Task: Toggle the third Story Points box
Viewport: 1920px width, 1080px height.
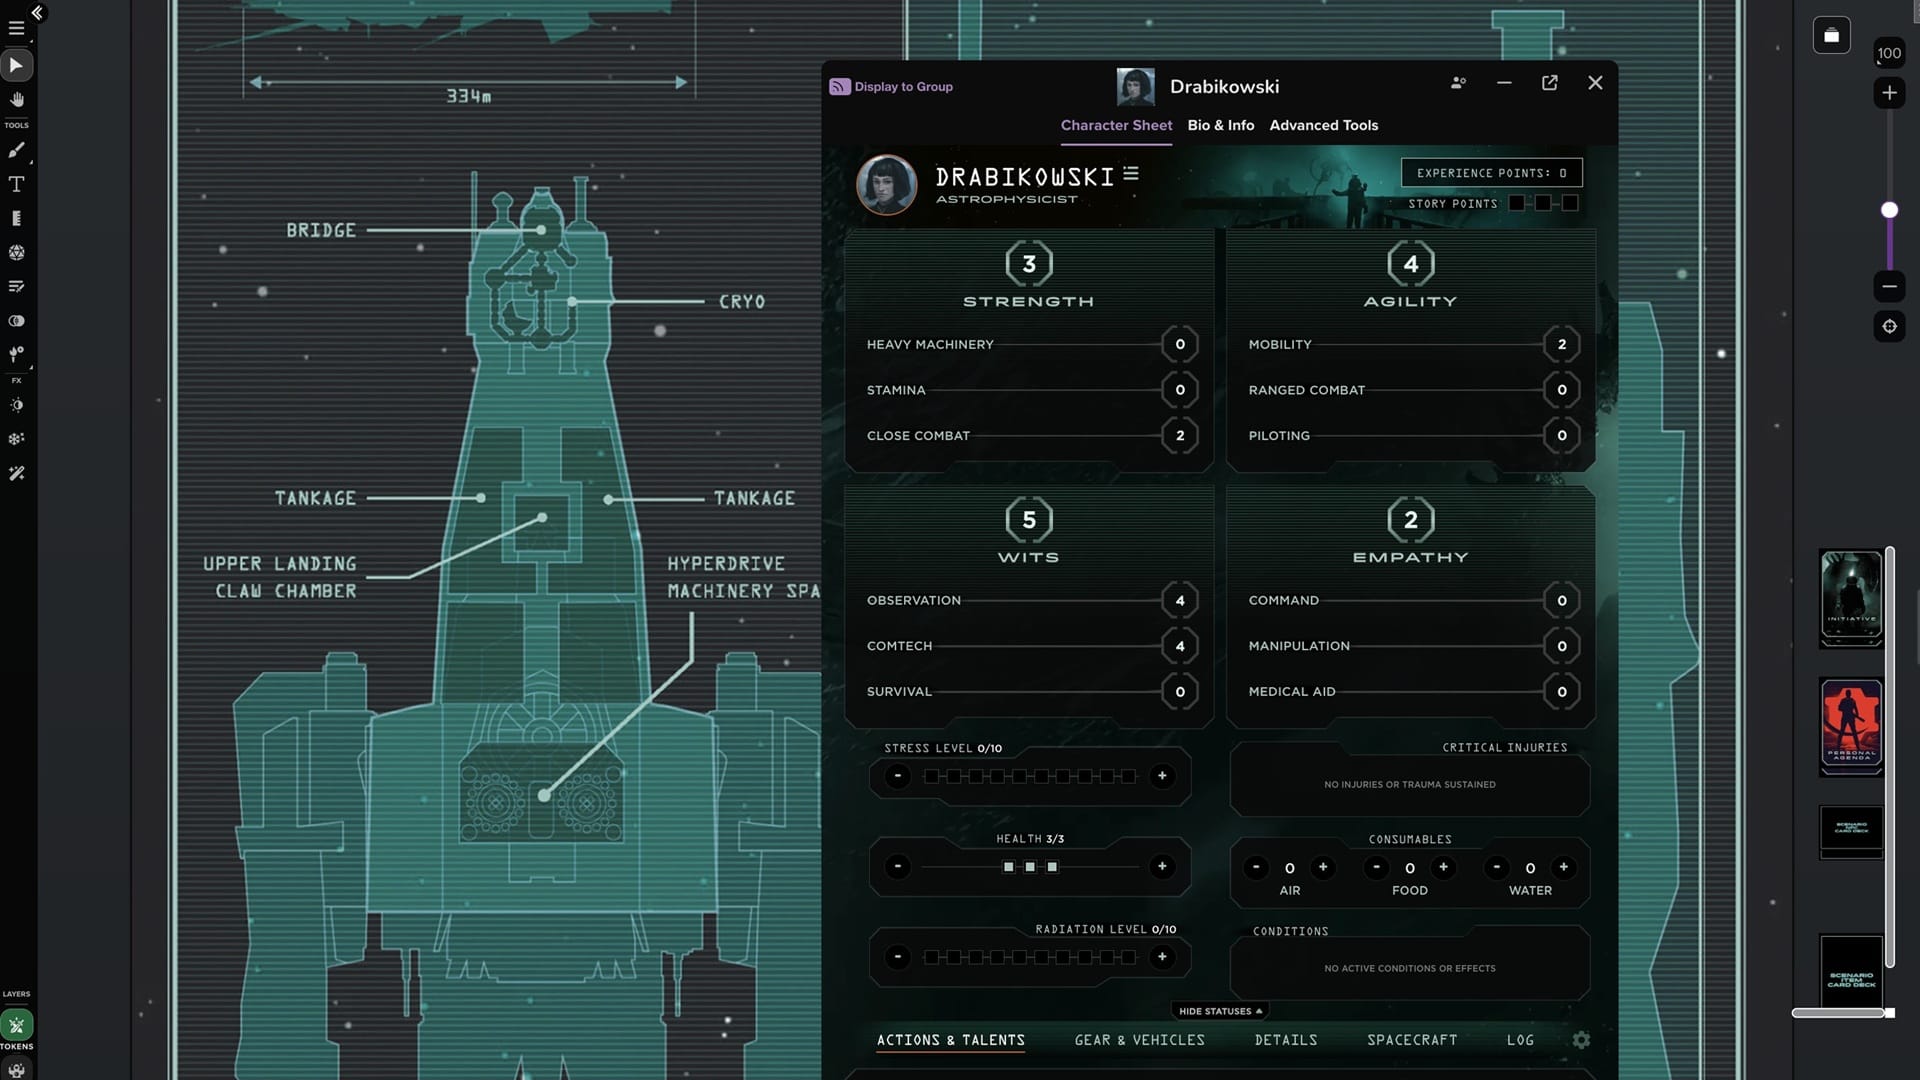Action: 1570,203
